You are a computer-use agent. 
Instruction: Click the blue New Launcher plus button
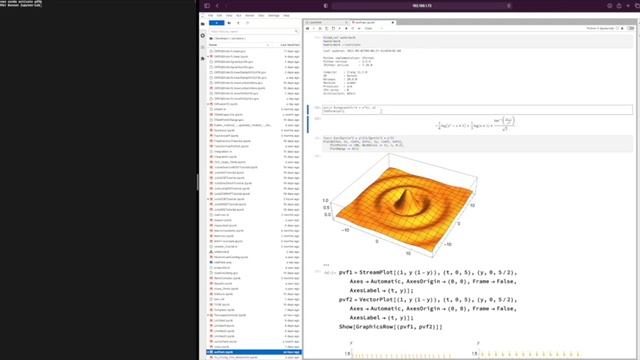[x=216, y=23]
